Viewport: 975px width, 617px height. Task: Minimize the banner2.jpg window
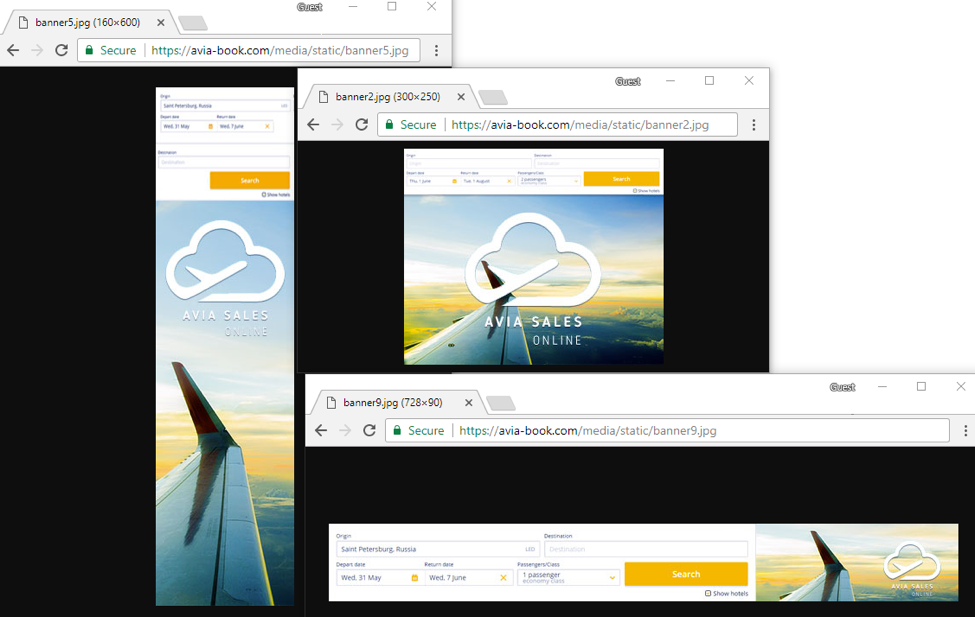[670, 81]
